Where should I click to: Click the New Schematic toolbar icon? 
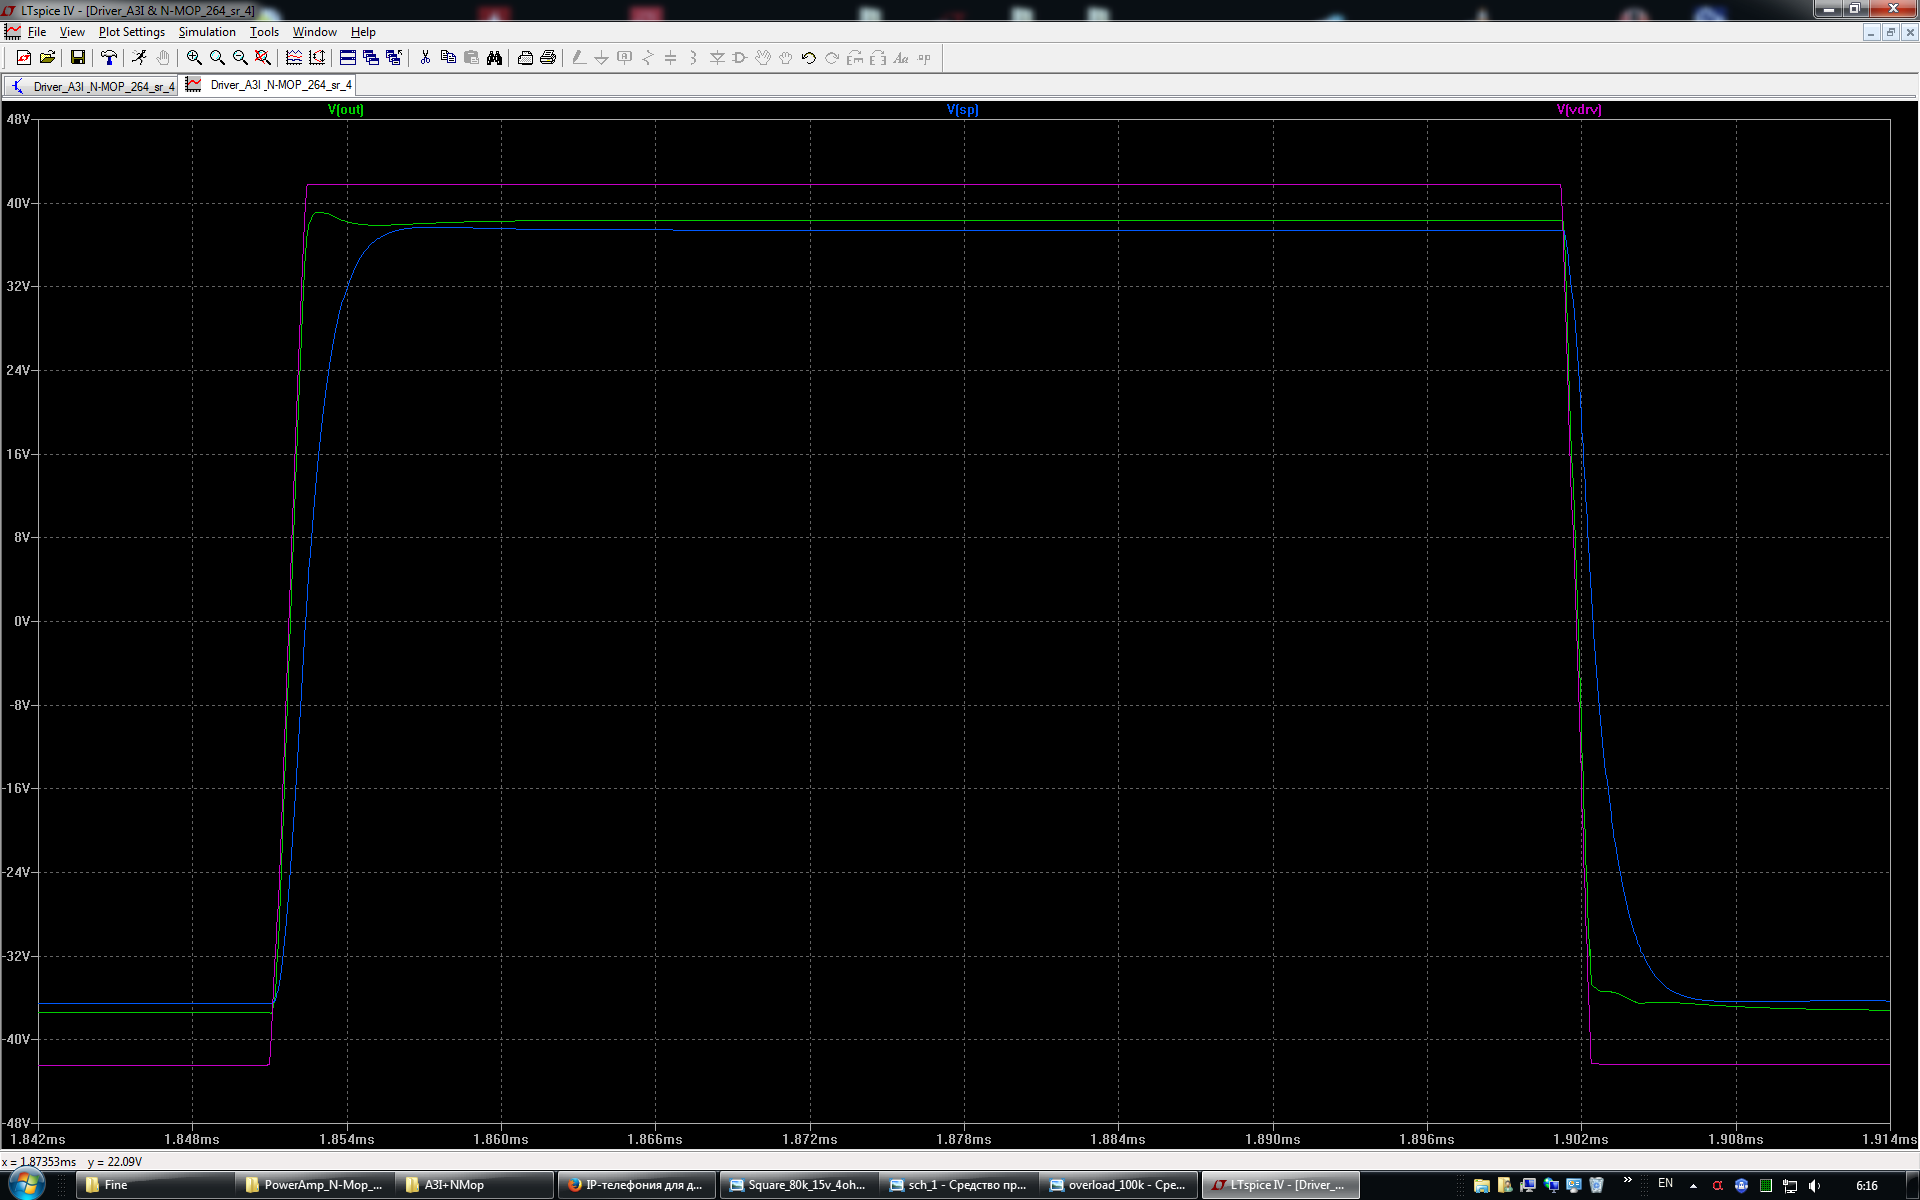pyautogui.click(x=24, y=58)
